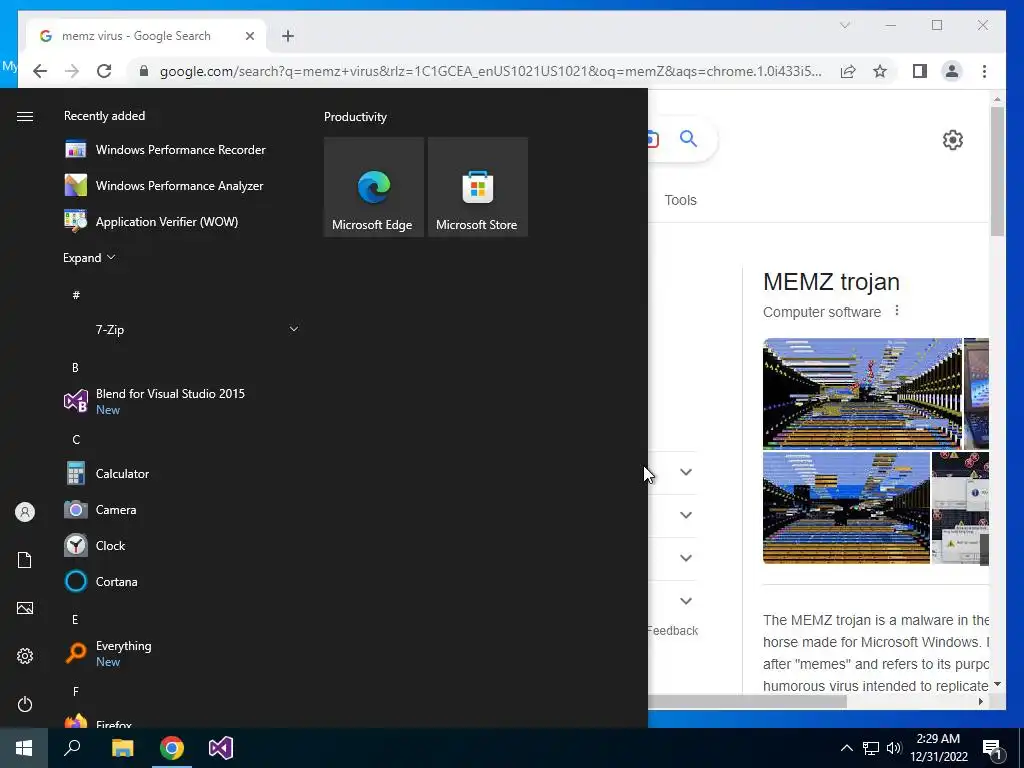This screenshot has width=1024, height=768.
Task: Reload the Chrome page
Action: pos(104,71)
